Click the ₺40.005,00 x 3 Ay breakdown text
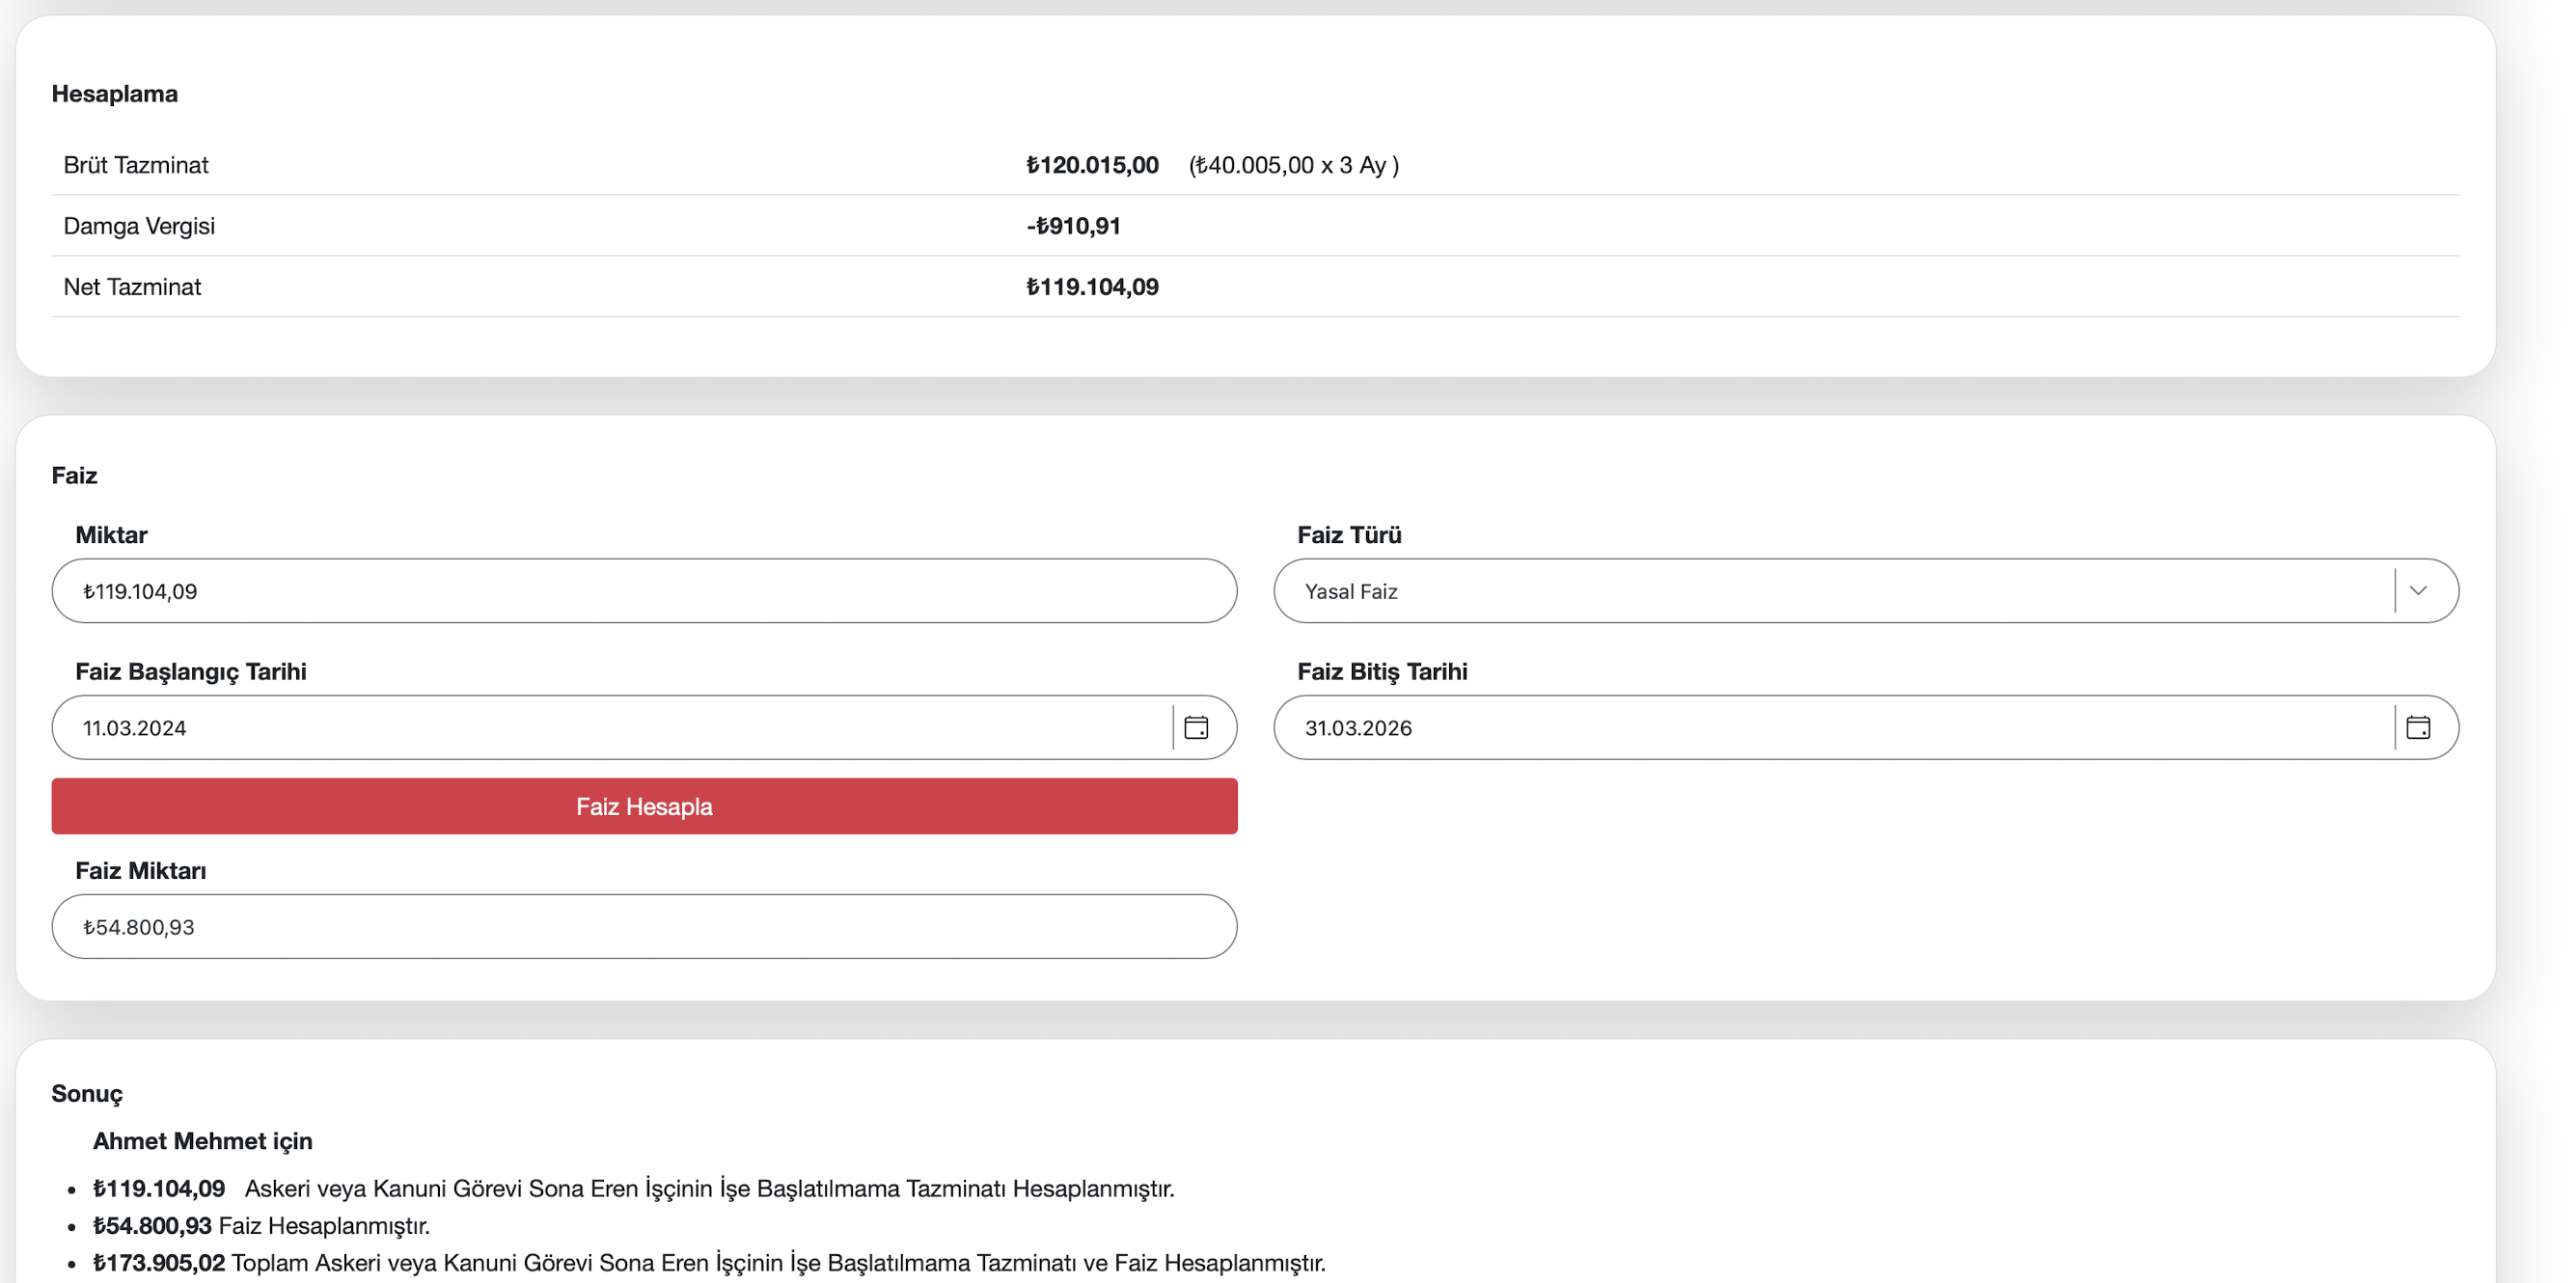The height and width of the screenshot is (1283, 2576). click(1293, 165)
